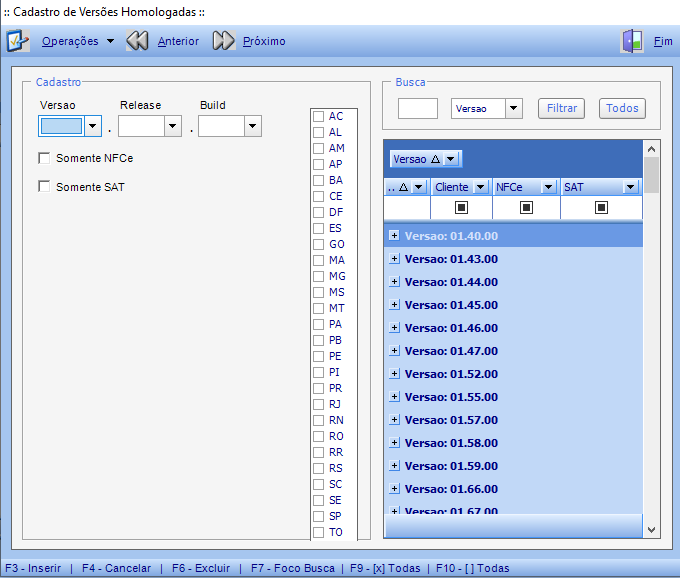The height and width of the screenshot is (578, 680).
Task: Click the first grid column sort header
Action: [407, 187]
